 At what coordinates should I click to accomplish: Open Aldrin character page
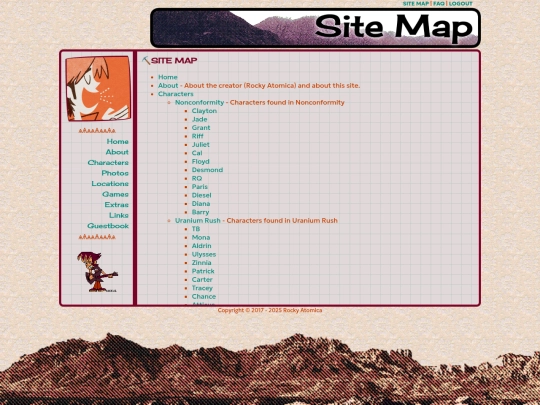click(x=201, y=246)
